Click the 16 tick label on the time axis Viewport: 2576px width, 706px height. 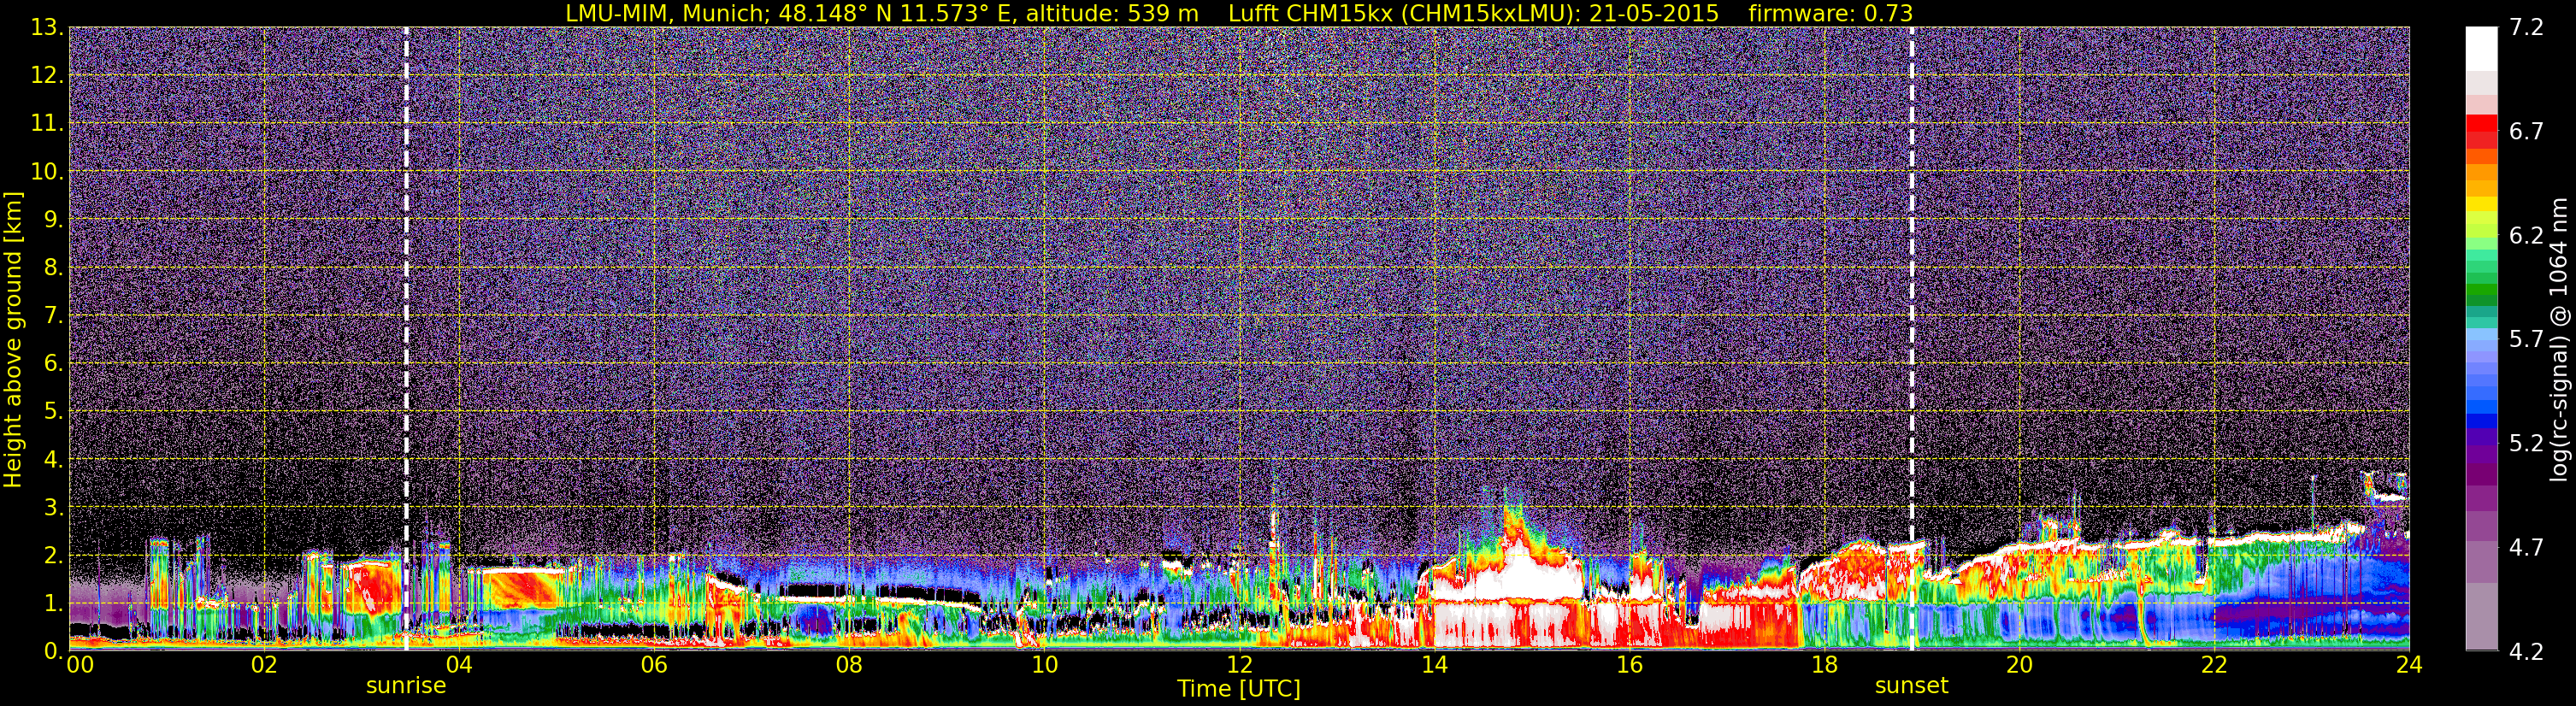pos(1629,665)
